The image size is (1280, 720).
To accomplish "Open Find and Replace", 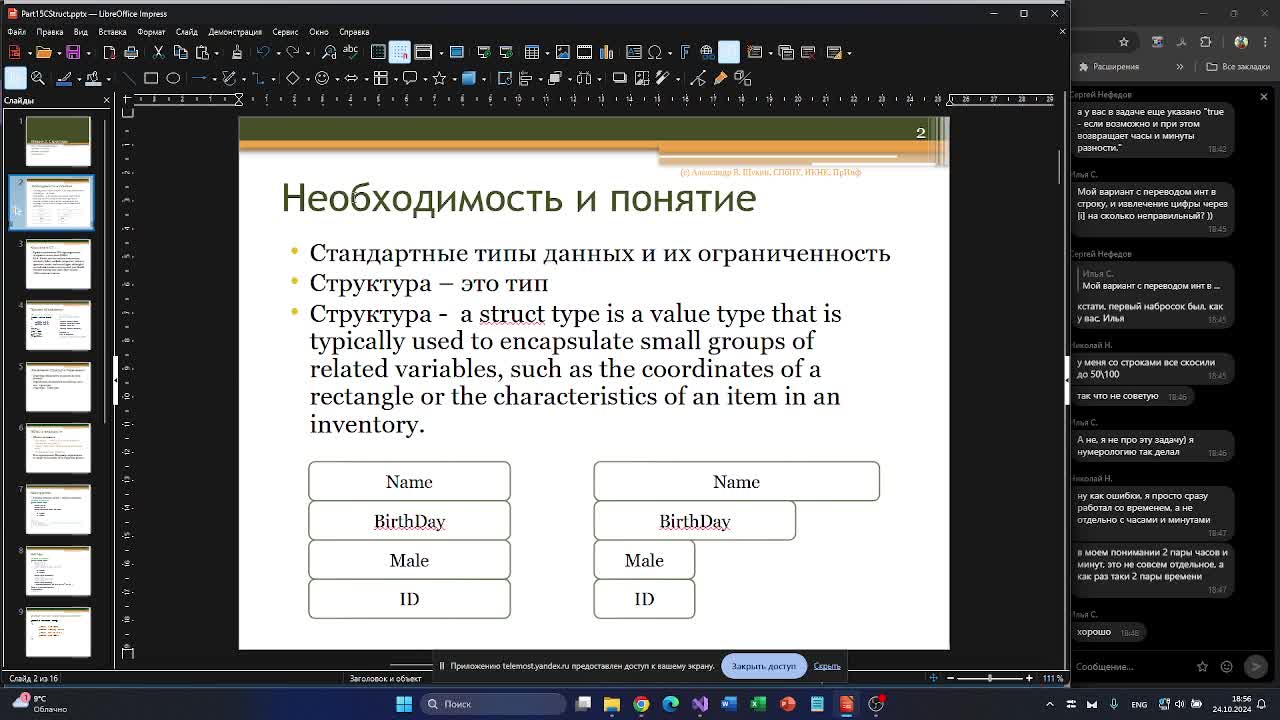I will 328,52.
